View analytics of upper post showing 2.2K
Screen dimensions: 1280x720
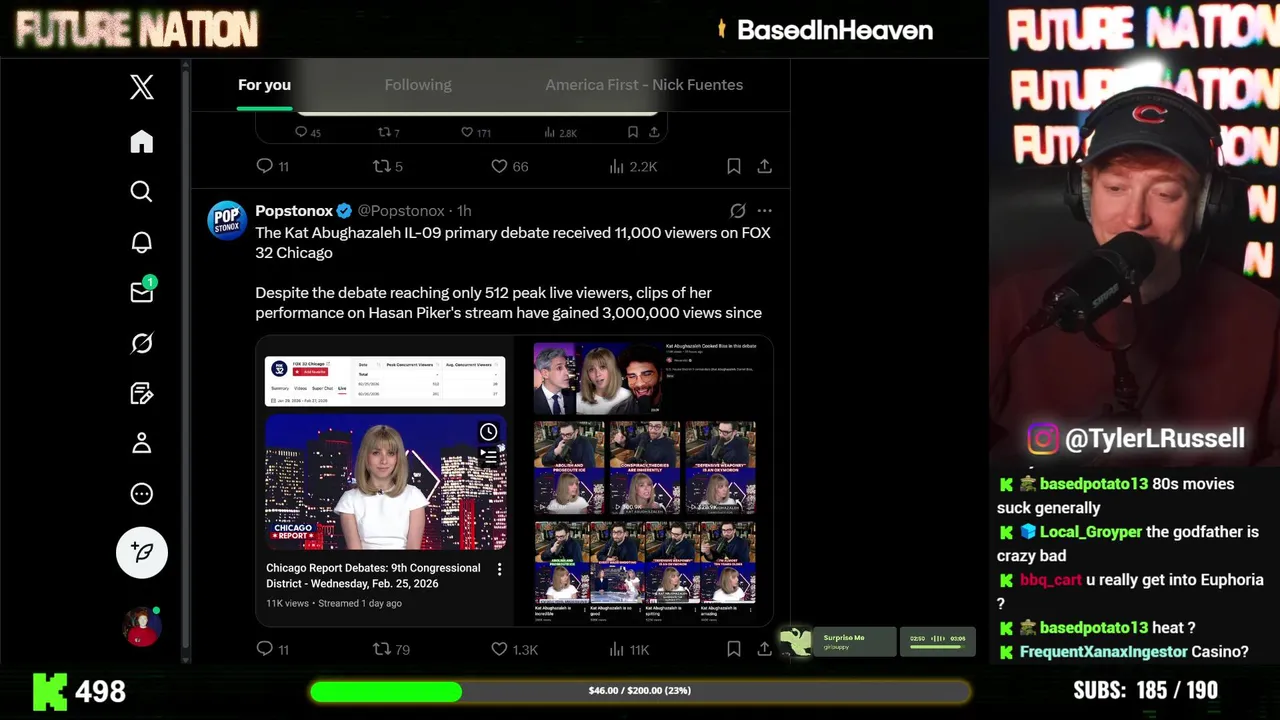(633, 166)
